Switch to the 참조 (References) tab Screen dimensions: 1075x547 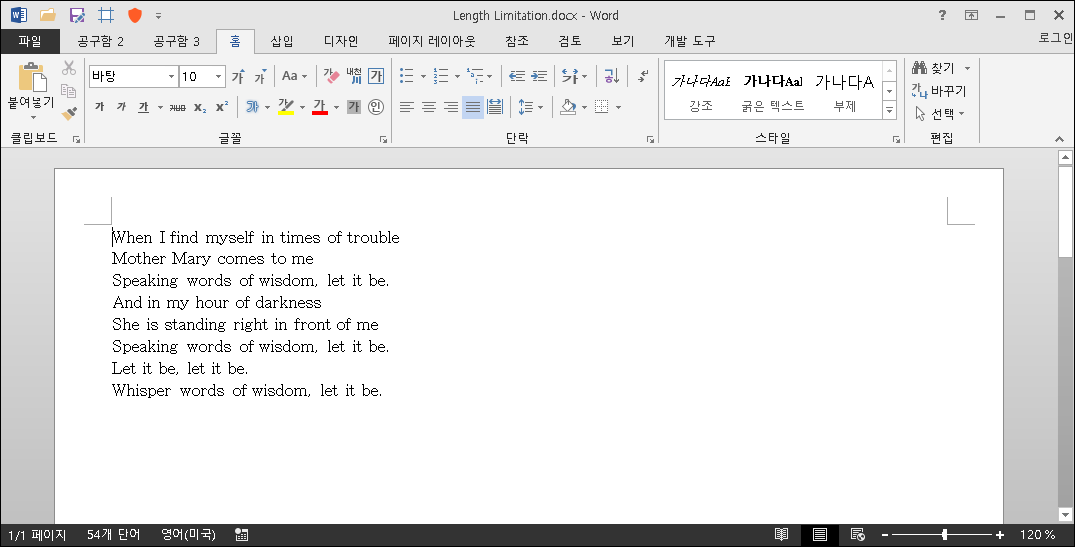[x=517, y=41]
